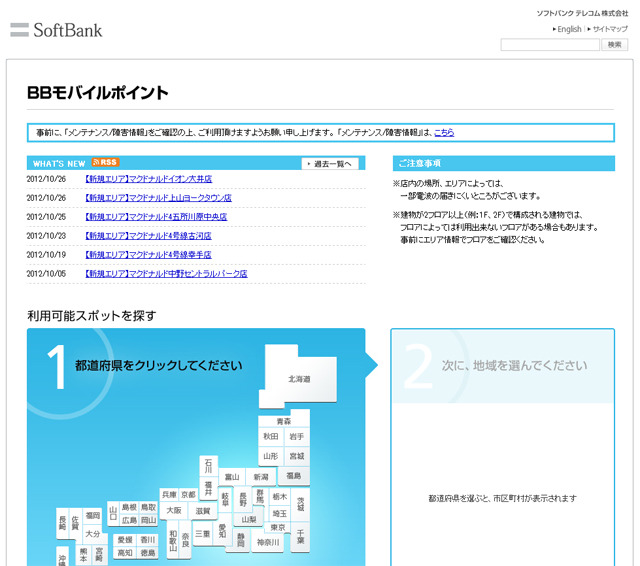This screenshot has height=566, width=640.
Task: Focus the site search input field
Action: pos(550,44)
